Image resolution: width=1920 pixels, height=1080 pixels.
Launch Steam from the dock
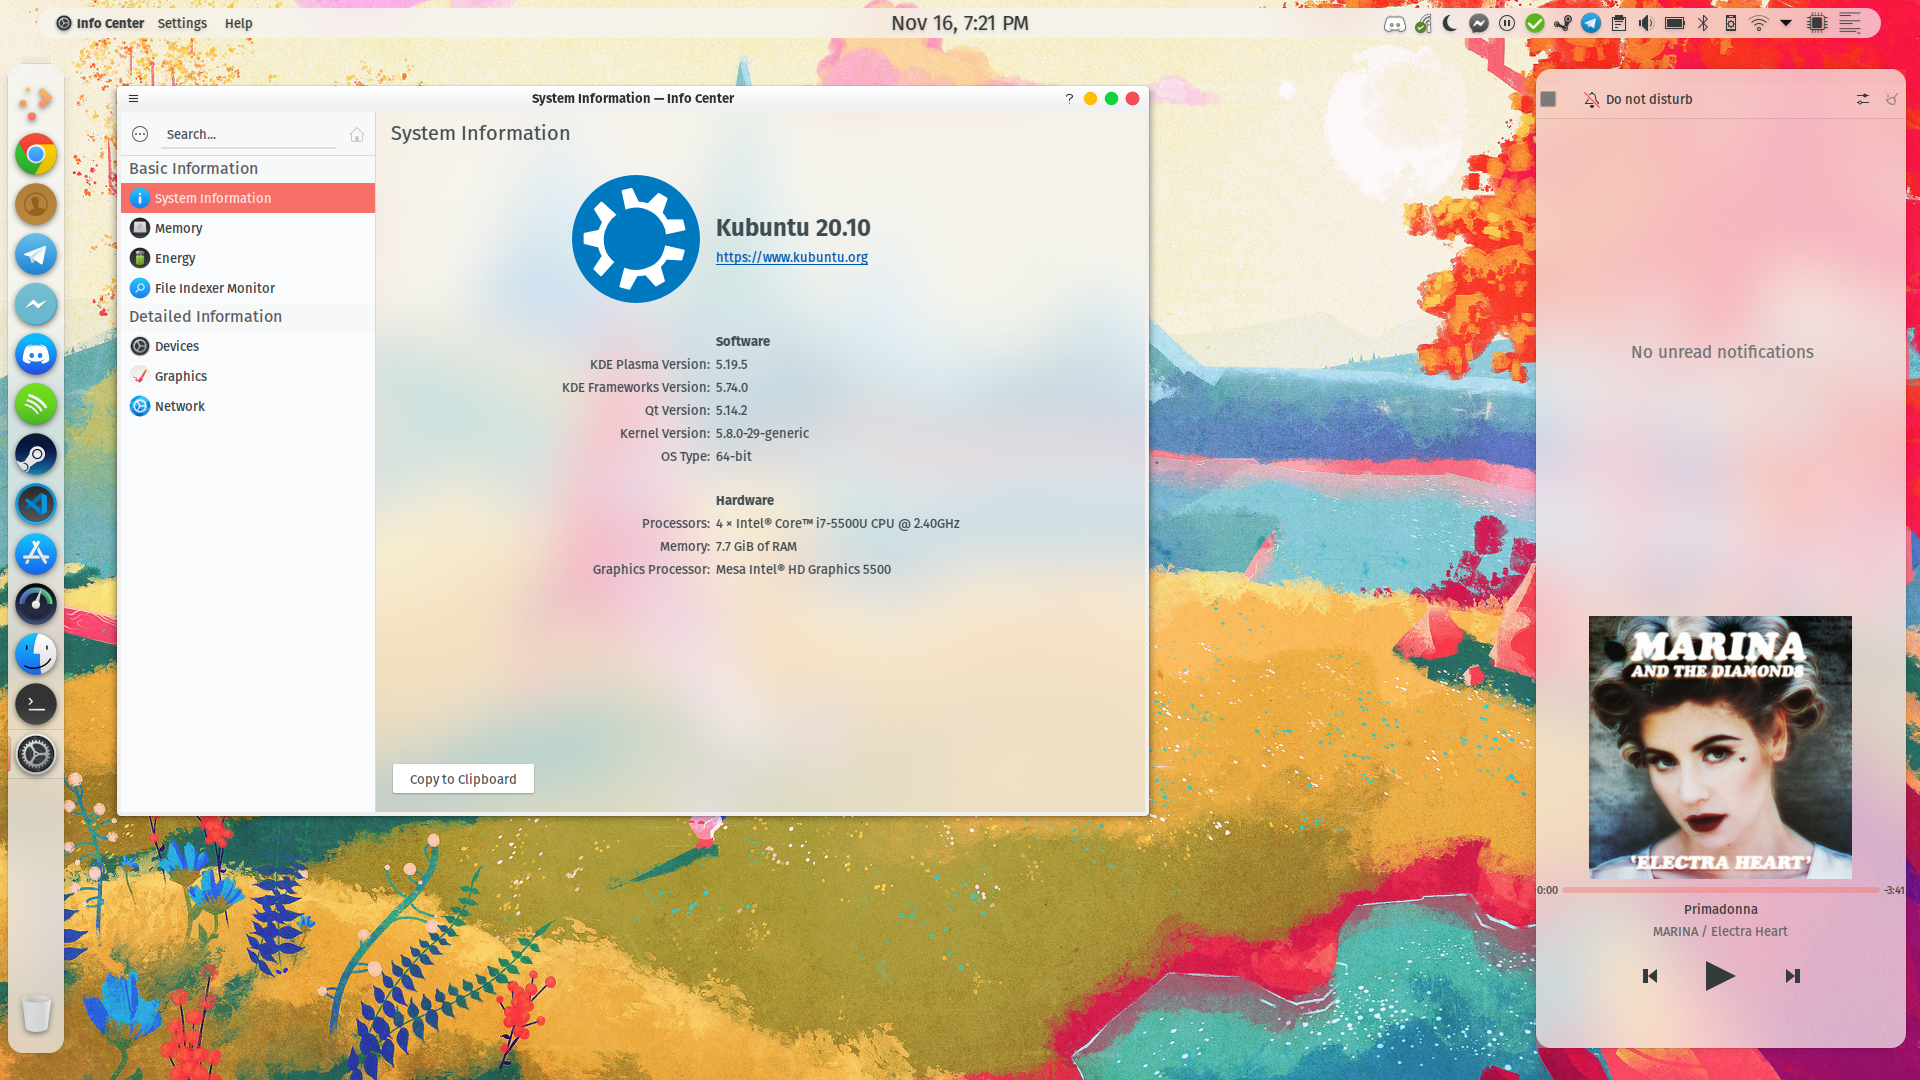click(x=36, y=455)
